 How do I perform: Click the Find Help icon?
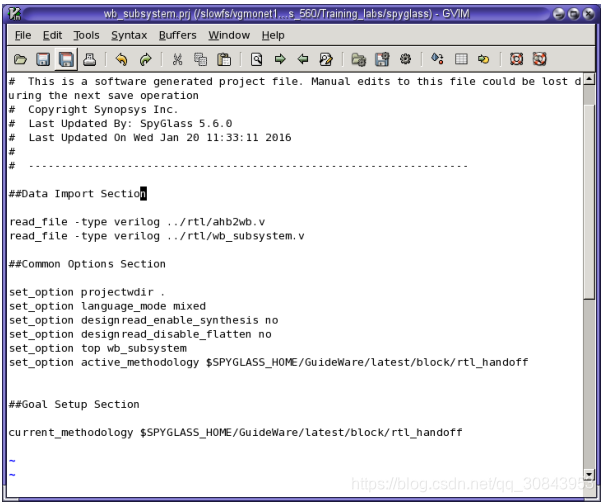pyautogui.click(x=539, y=59)
